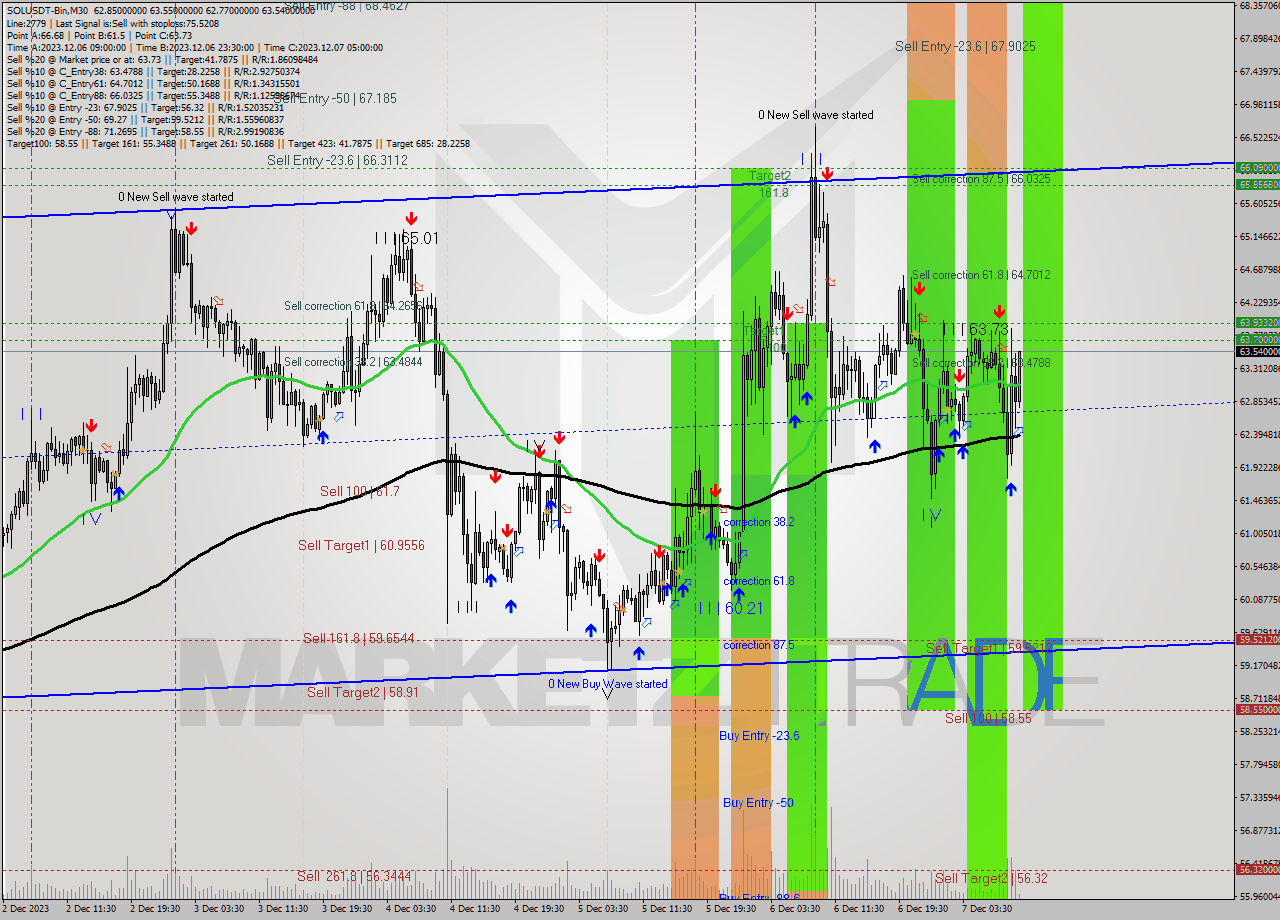Click the '6 Dec 03:30' time axis label

[794, 909]
